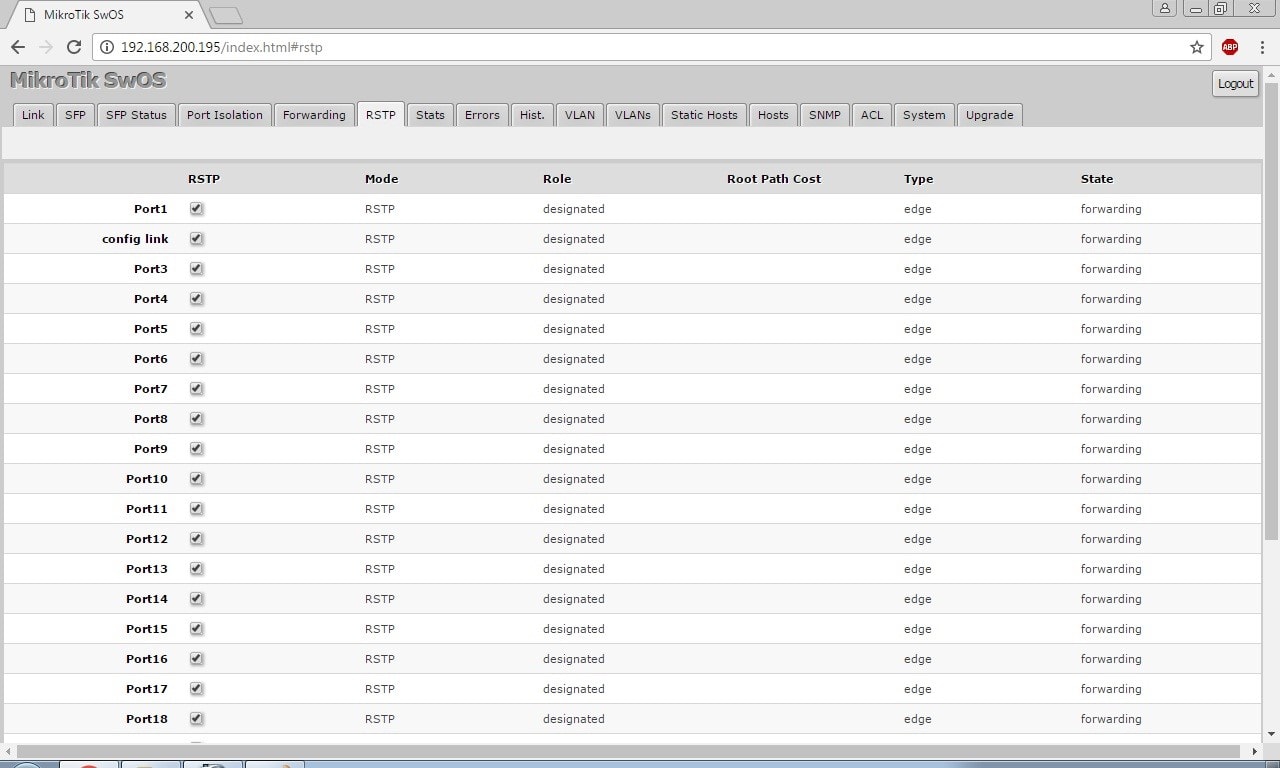
Task: Open the SFP Status tab
Action: [136, 115]
